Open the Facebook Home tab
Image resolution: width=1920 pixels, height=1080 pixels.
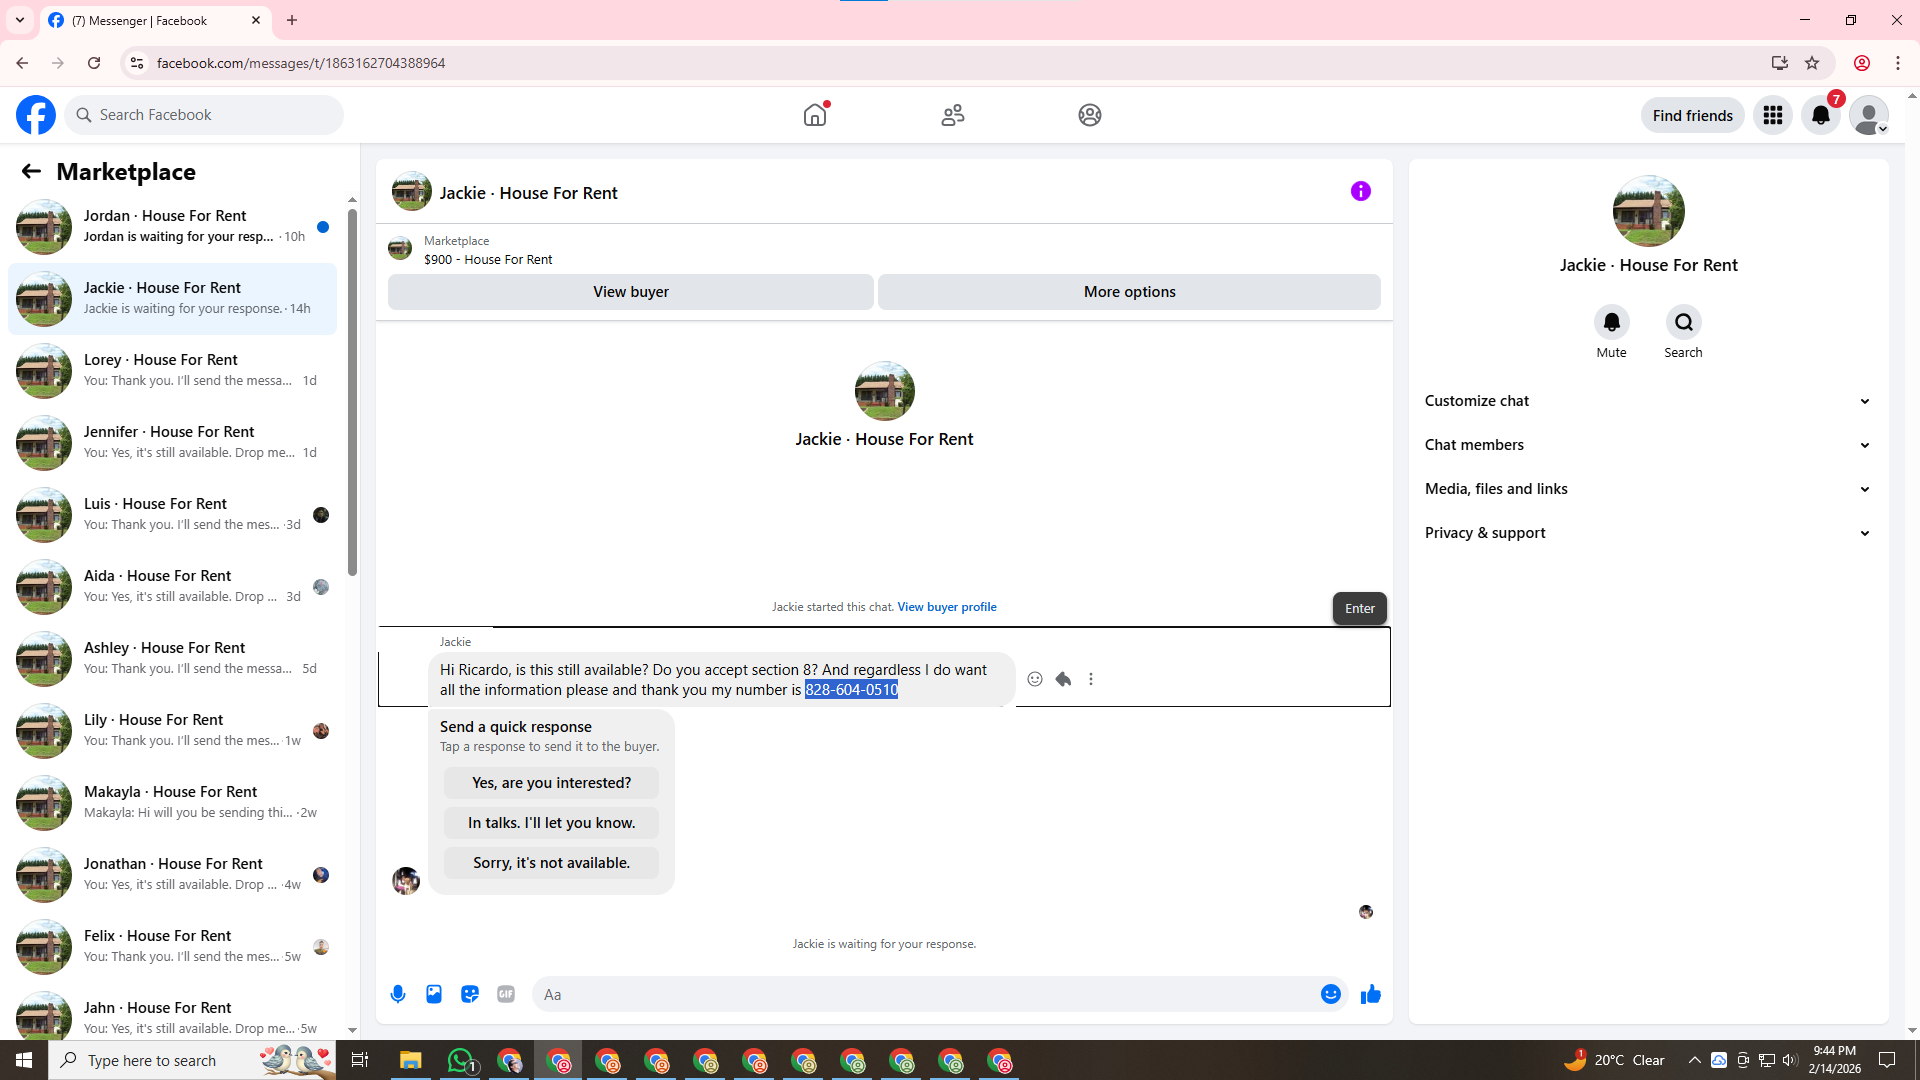point(815,115)
